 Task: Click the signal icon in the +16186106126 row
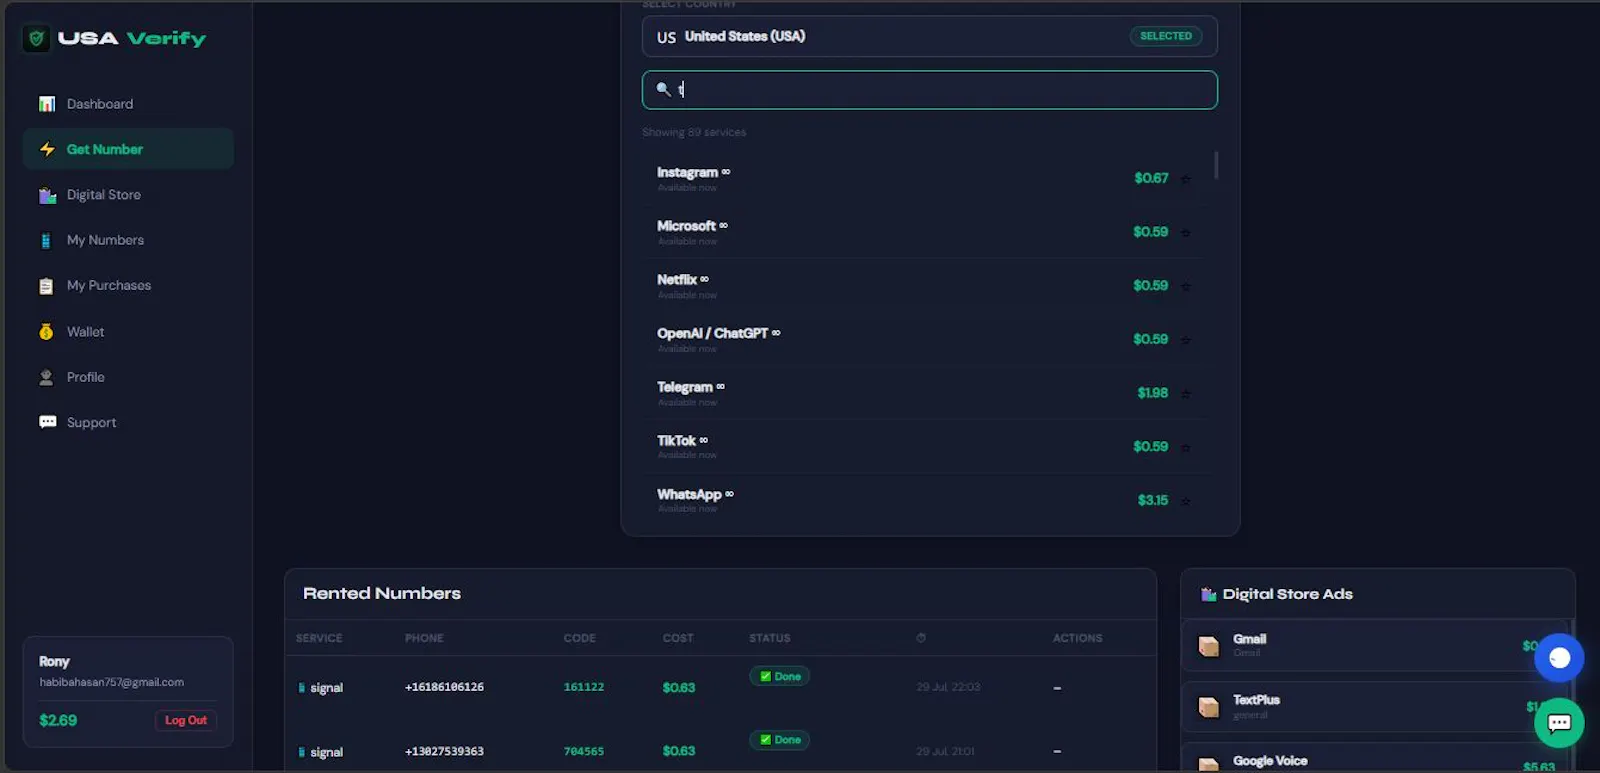[x=301, y=688]
